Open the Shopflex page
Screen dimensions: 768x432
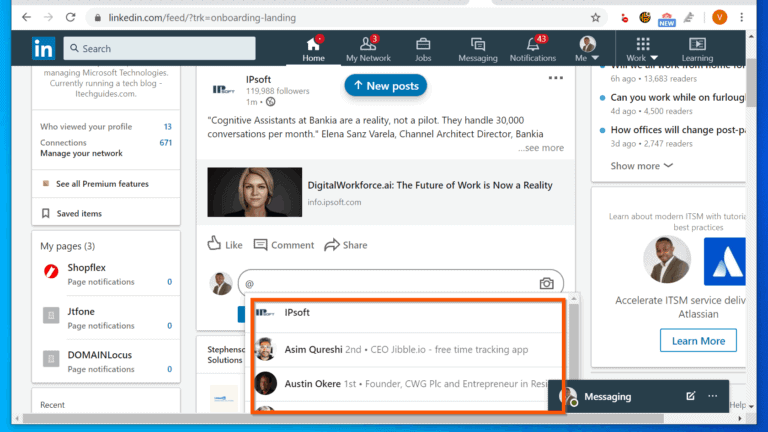click(86, 267)
